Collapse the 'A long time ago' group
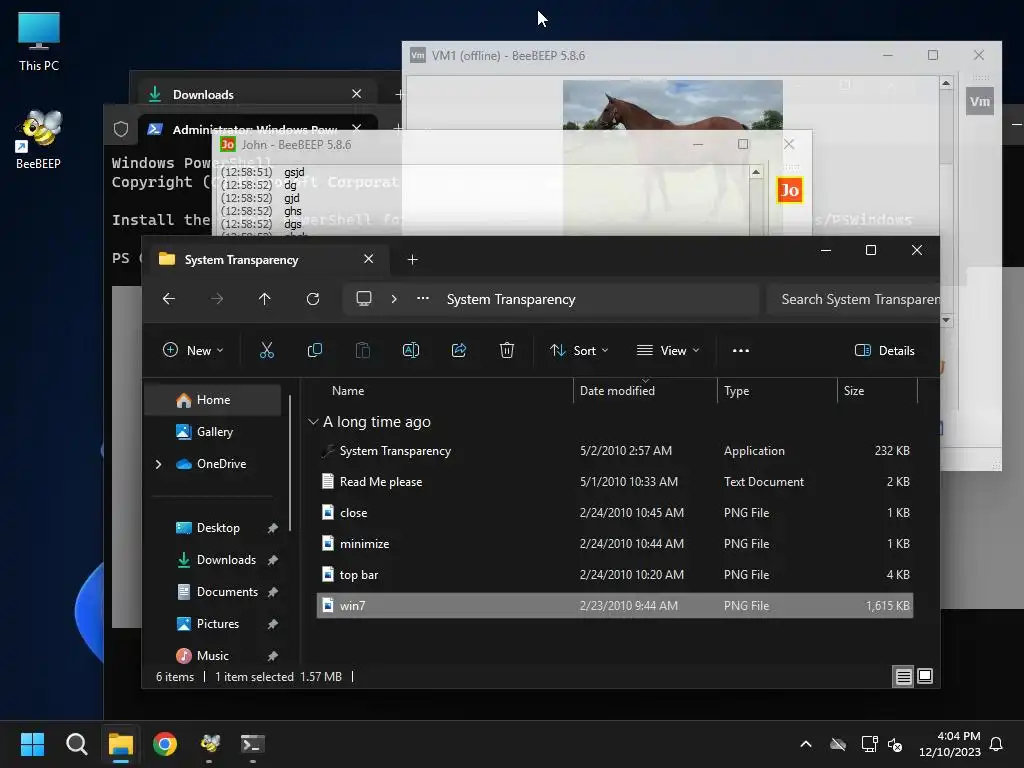The height and width of the screenshot is (768, 1024). coord(313,422)
